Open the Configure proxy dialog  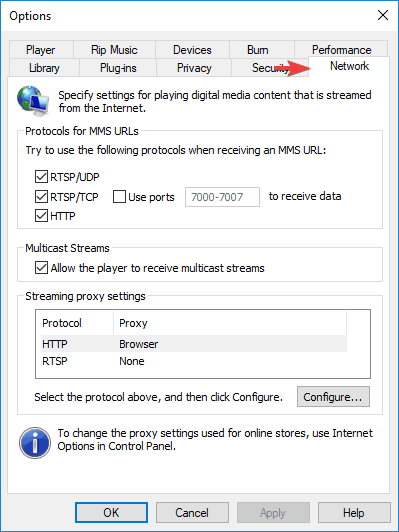(x=333, y=397)
